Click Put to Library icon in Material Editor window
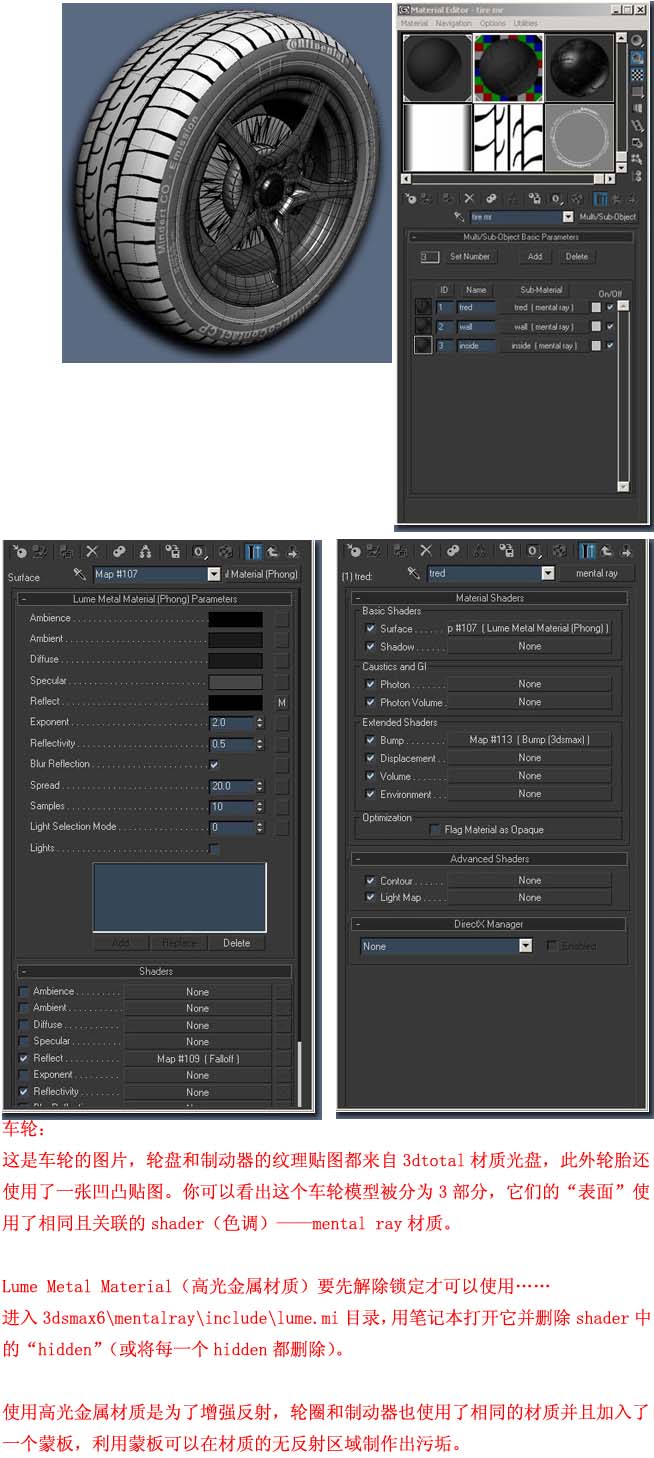 535,199
